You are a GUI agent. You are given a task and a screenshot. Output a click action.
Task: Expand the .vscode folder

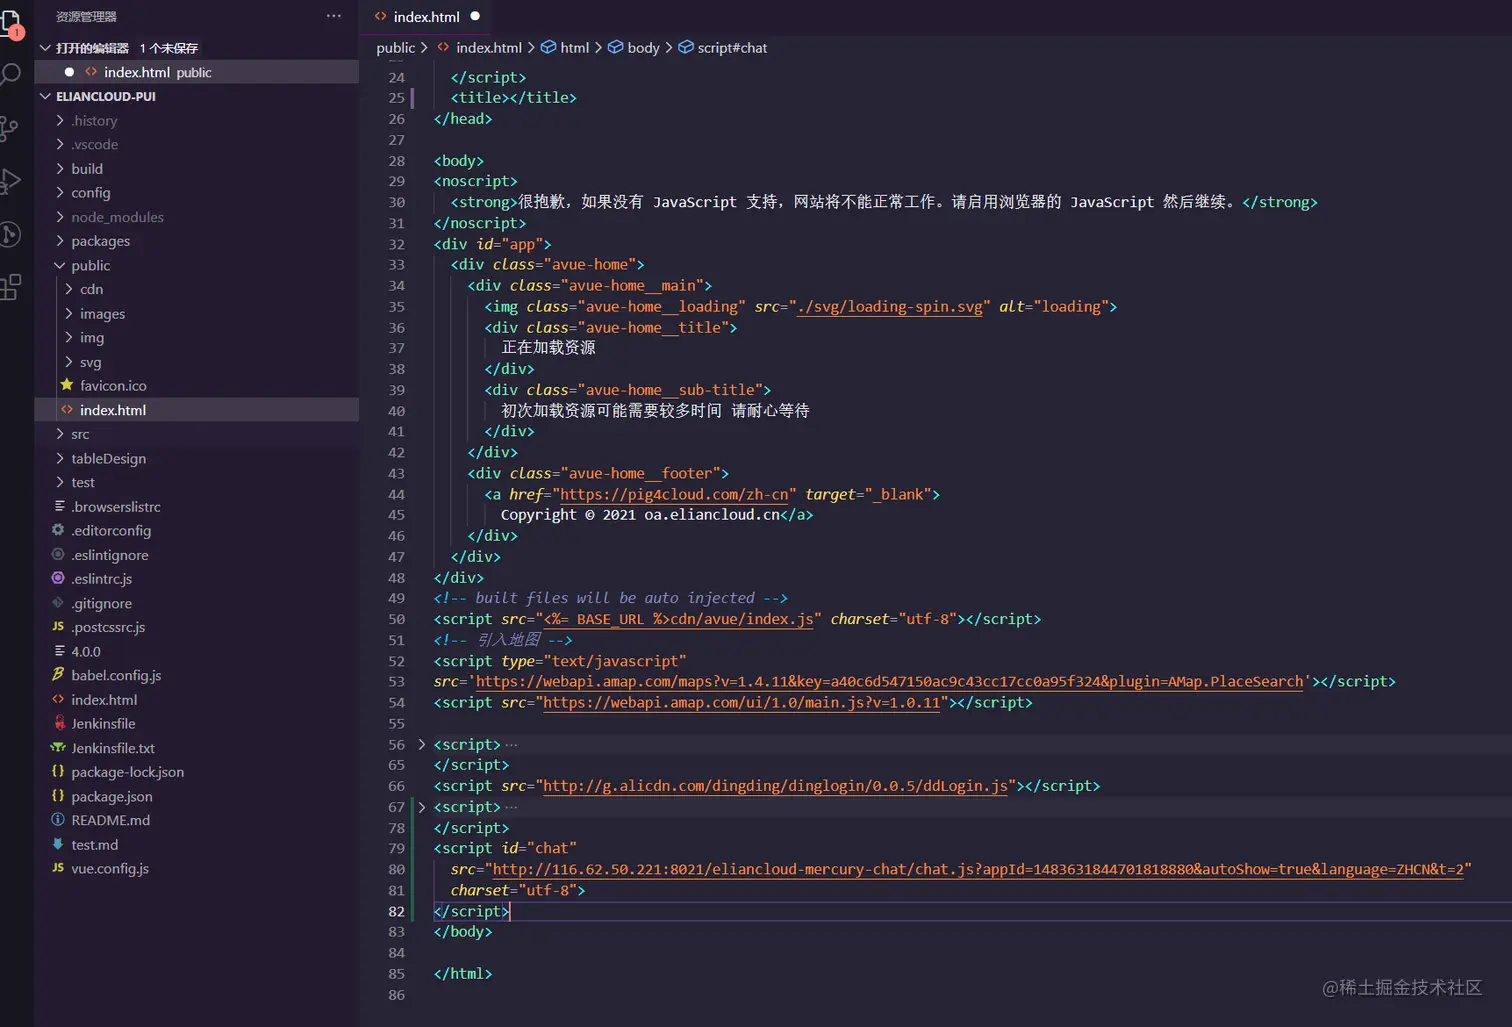[94, 144]
